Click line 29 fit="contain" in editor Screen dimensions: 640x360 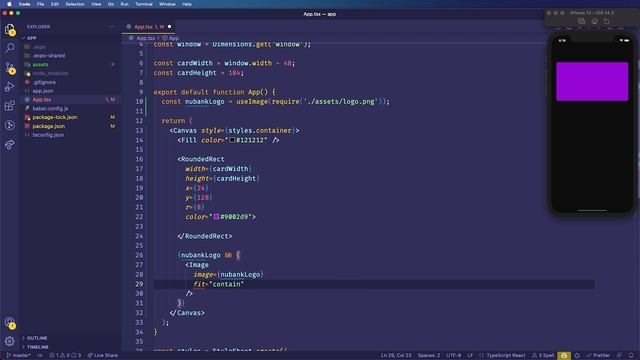[x=218, y=284]
